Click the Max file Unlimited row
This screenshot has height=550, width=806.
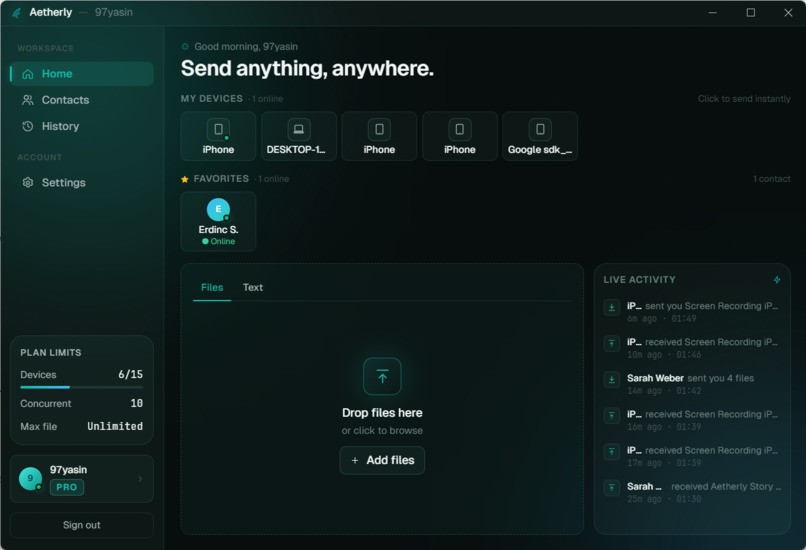click(x=82, y=426)
